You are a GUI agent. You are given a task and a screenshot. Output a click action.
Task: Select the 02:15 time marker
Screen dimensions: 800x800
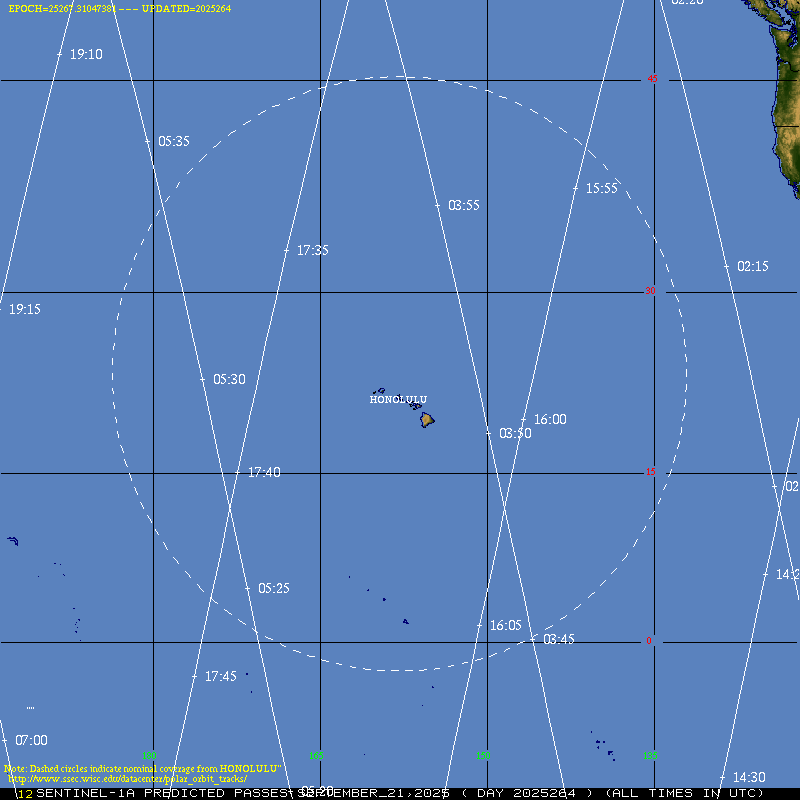point(752,267)
